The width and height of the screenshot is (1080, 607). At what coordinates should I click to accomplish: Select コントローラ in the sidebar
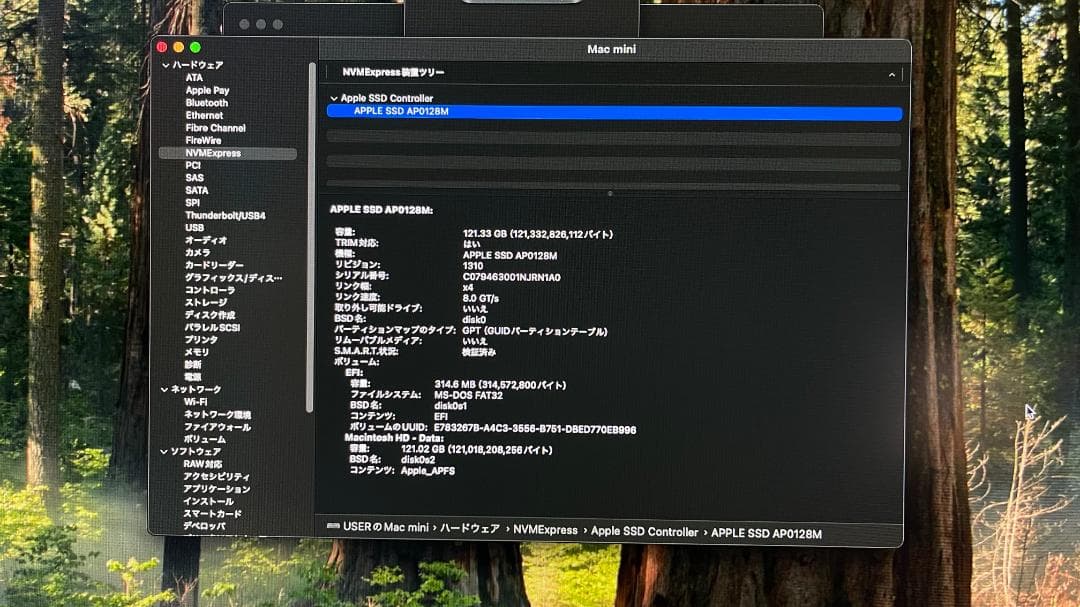coord(209,291)
